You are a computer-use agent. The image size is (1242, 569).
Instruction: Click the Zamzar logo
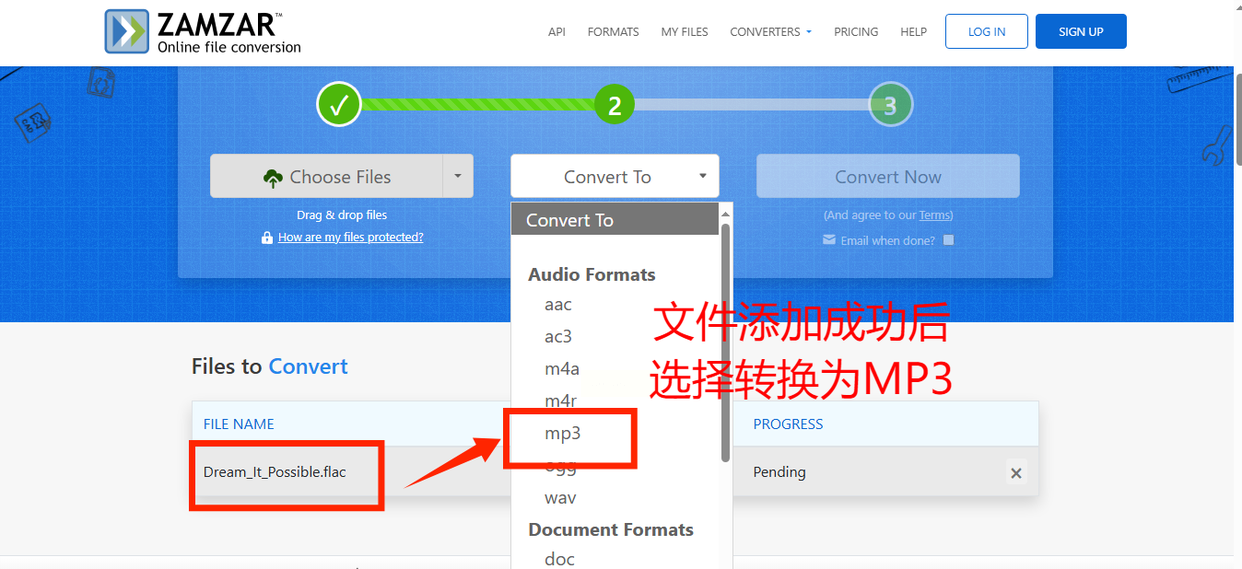[x=203, y=31]
